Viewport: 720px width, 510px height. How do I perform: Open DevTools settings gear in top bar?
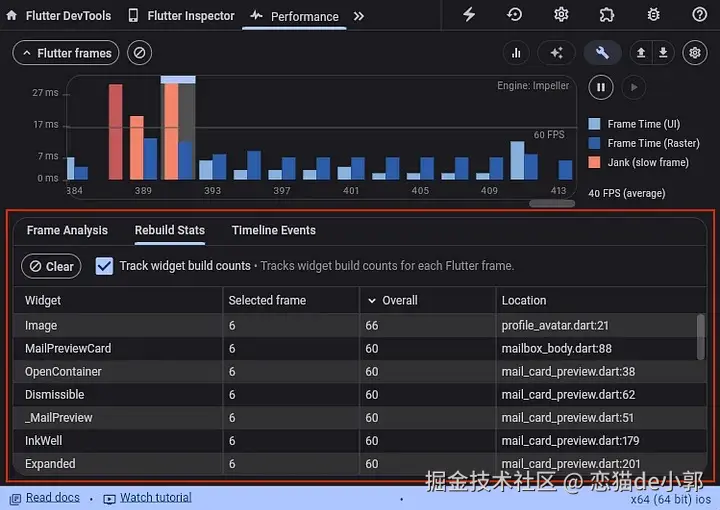pyautogui.click(x=561, y=15)
